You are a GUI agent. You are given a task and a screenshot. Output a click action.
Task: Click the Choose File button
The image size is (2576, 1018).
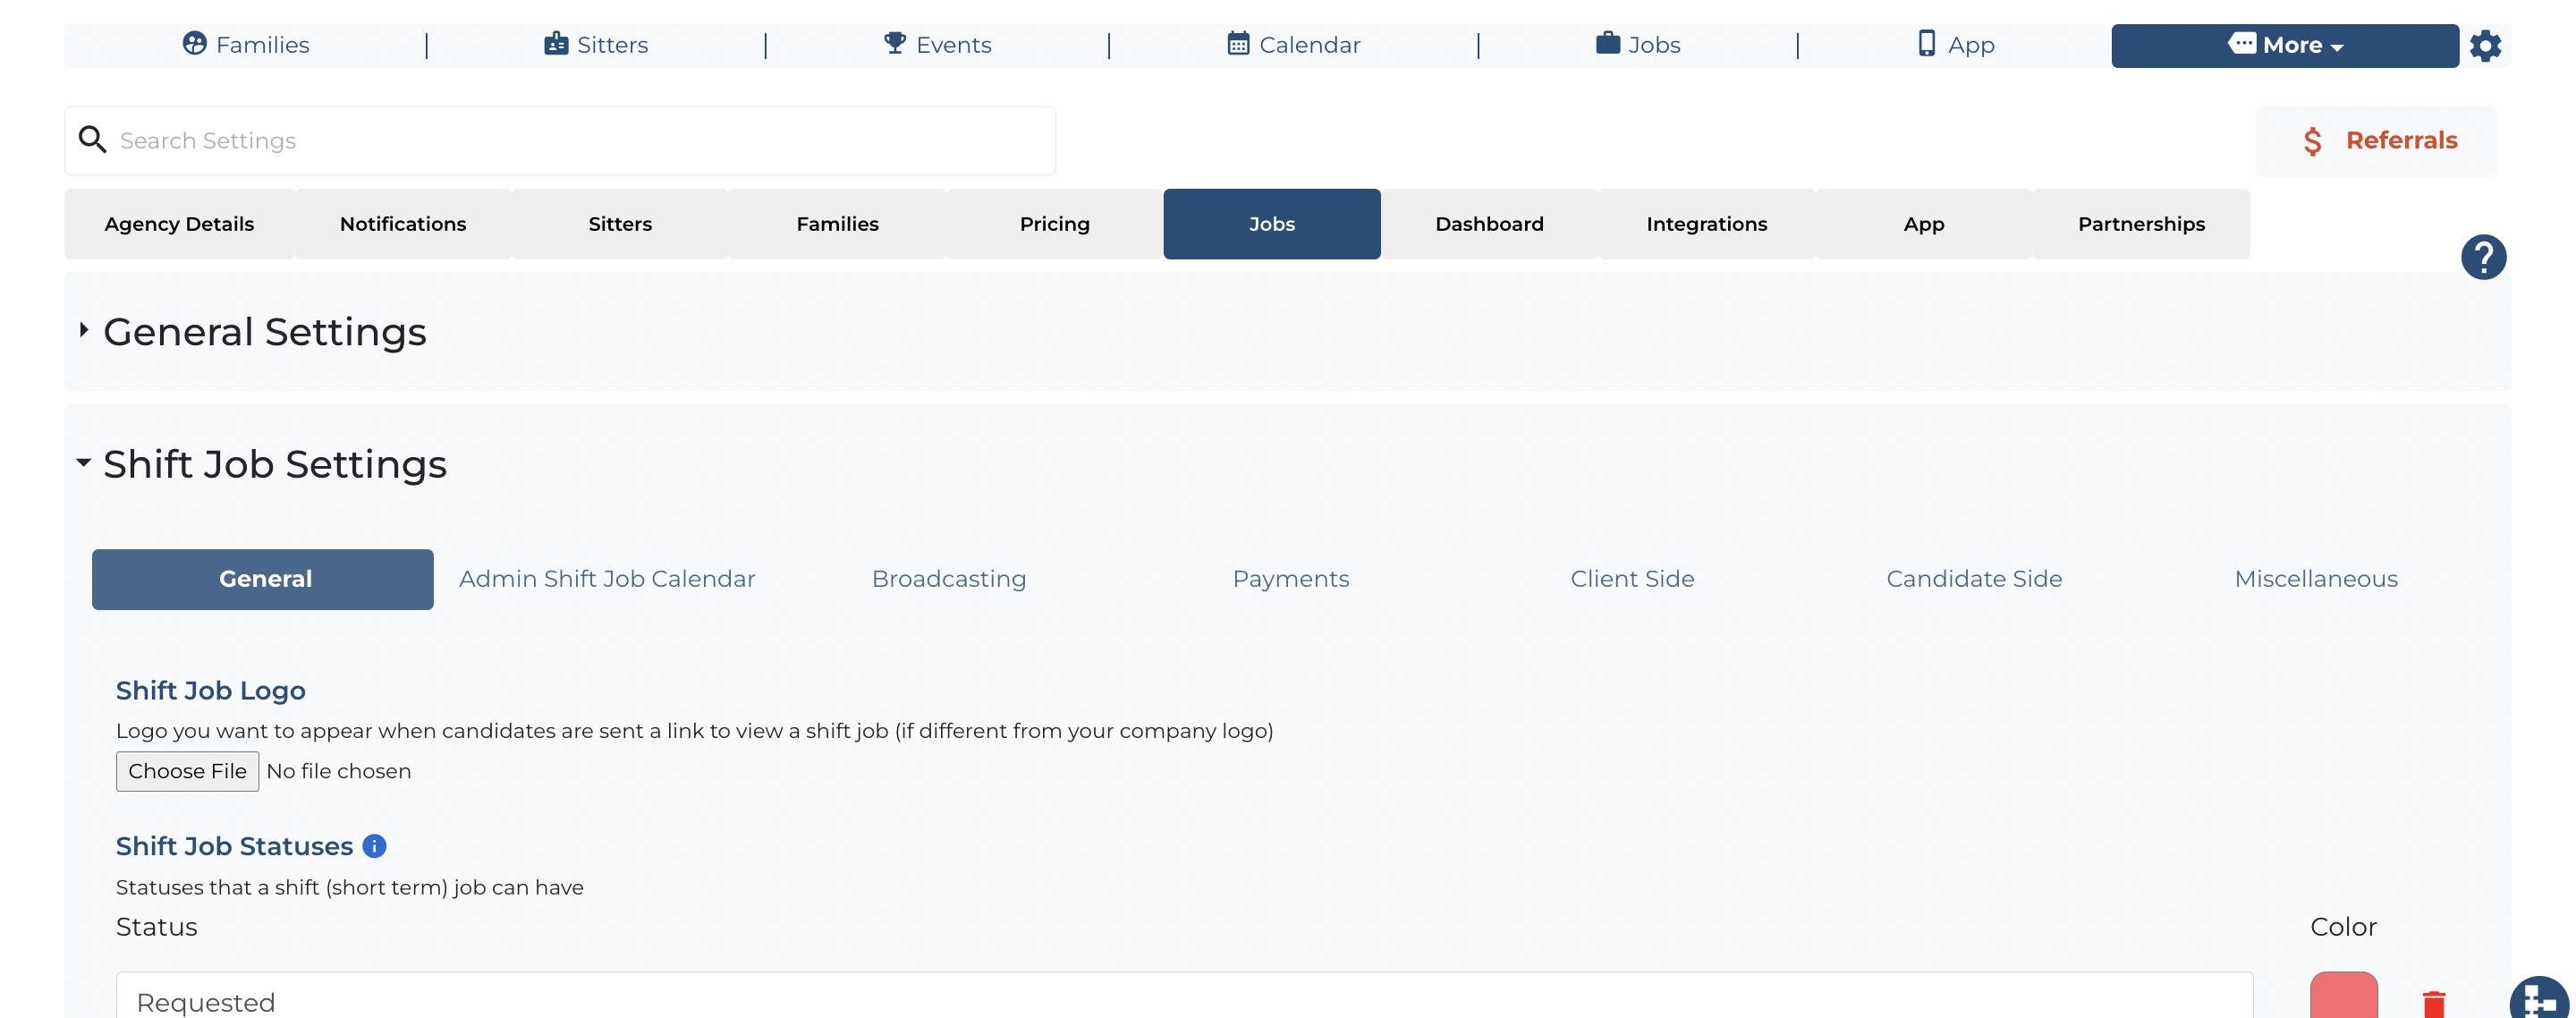point(187,771)
